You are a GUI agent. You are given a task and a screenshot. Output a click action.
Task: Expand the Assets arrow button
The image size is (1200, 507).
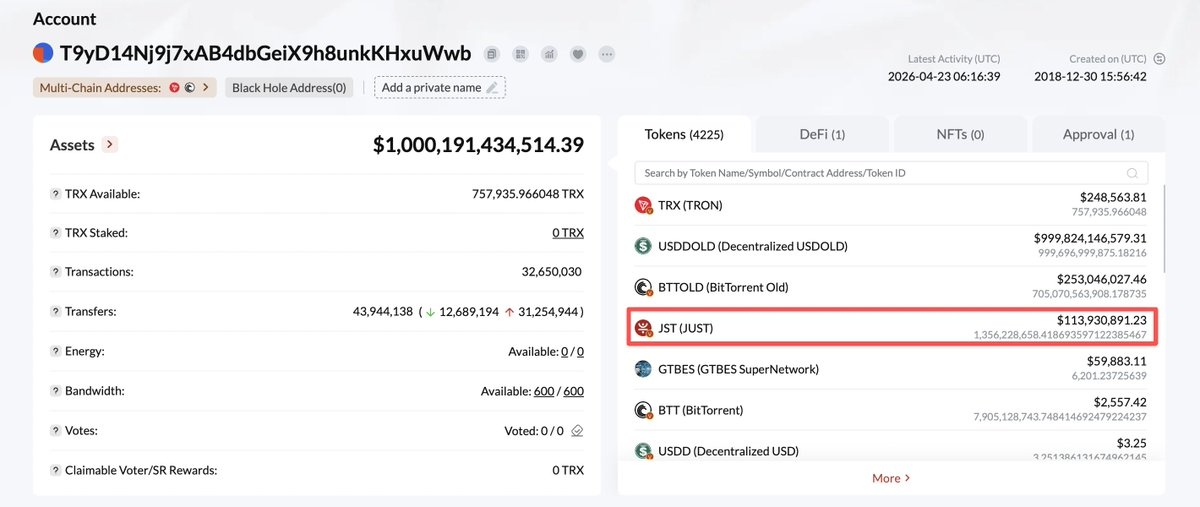tap(110, 145)
